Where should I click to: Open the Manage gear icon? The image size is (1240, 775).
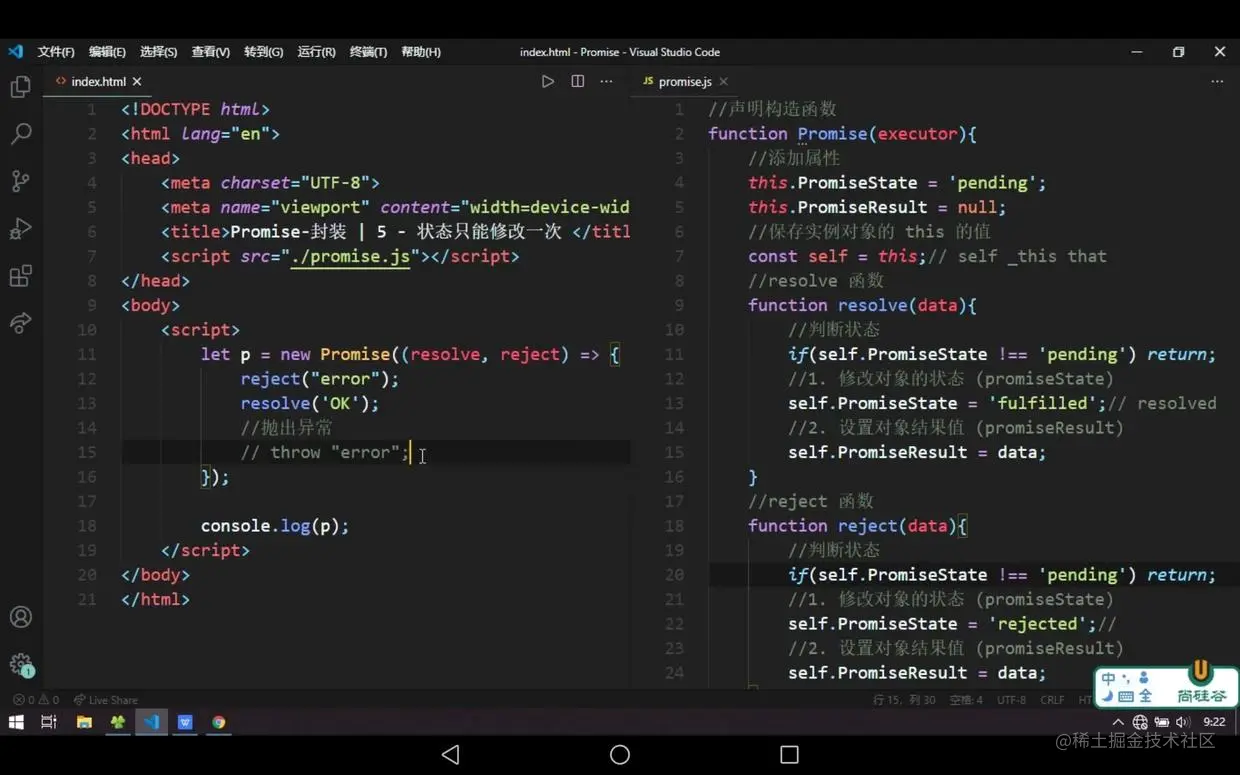click(x=20, y=664)
